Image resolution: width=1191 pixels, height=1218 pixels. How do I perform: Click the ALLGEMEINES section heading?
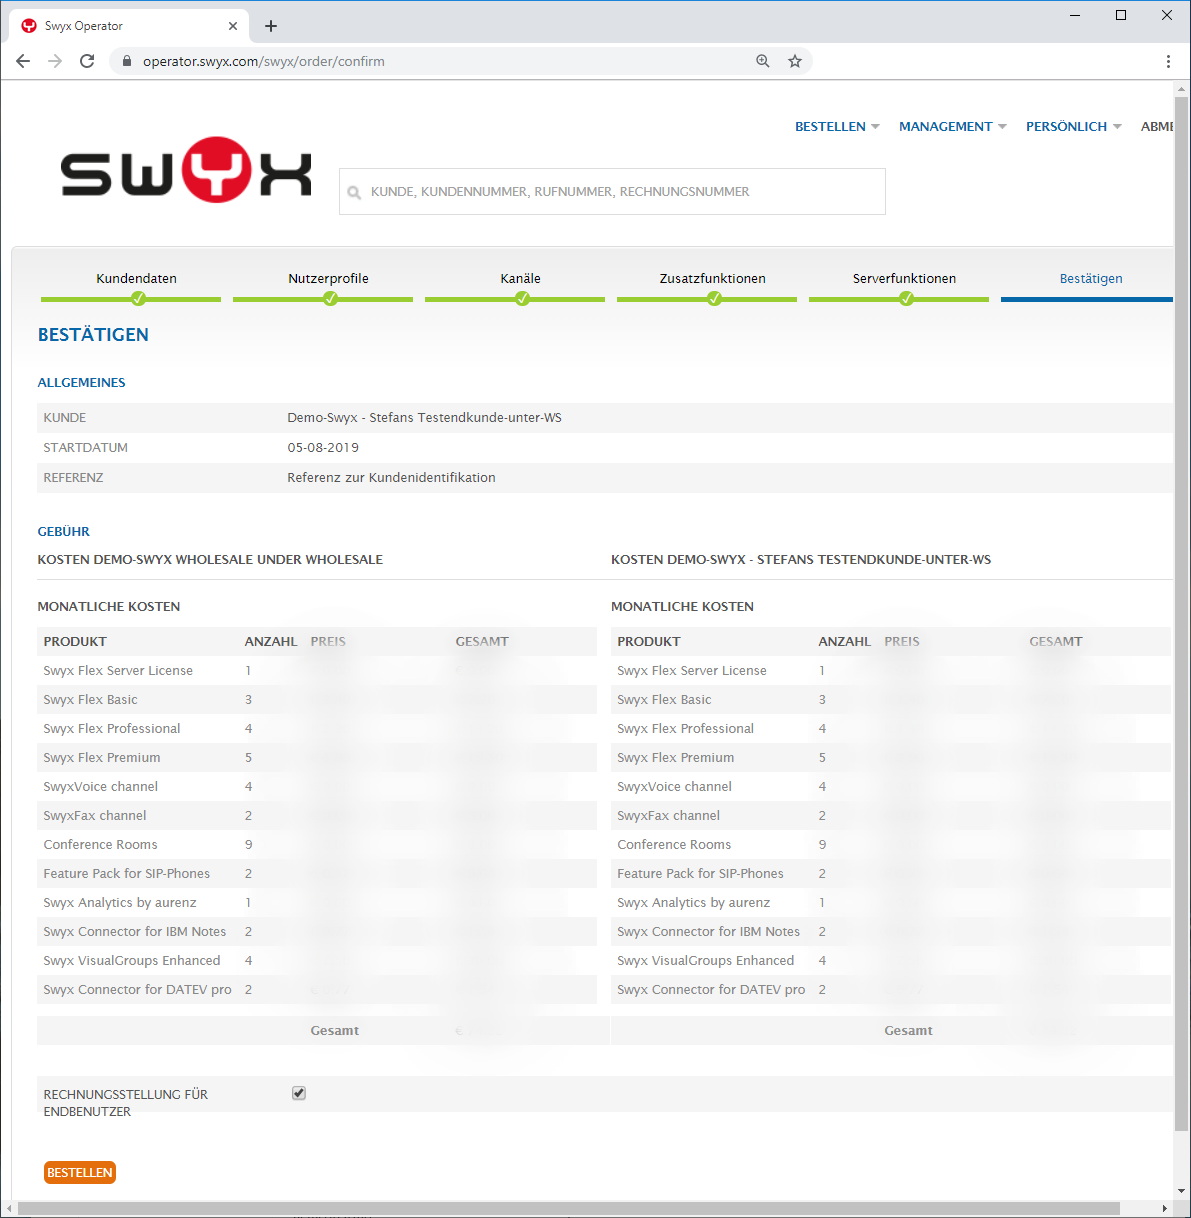point(81,383)
